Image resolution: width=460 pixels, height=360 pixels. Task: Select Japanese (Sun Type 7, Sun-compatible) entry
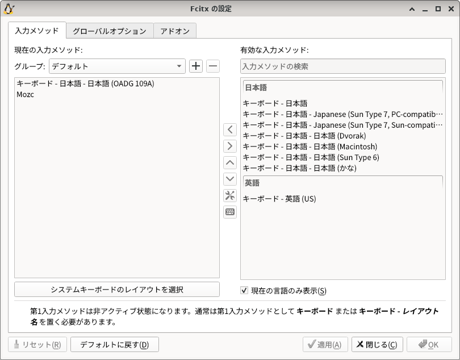(x=343, y=125)
